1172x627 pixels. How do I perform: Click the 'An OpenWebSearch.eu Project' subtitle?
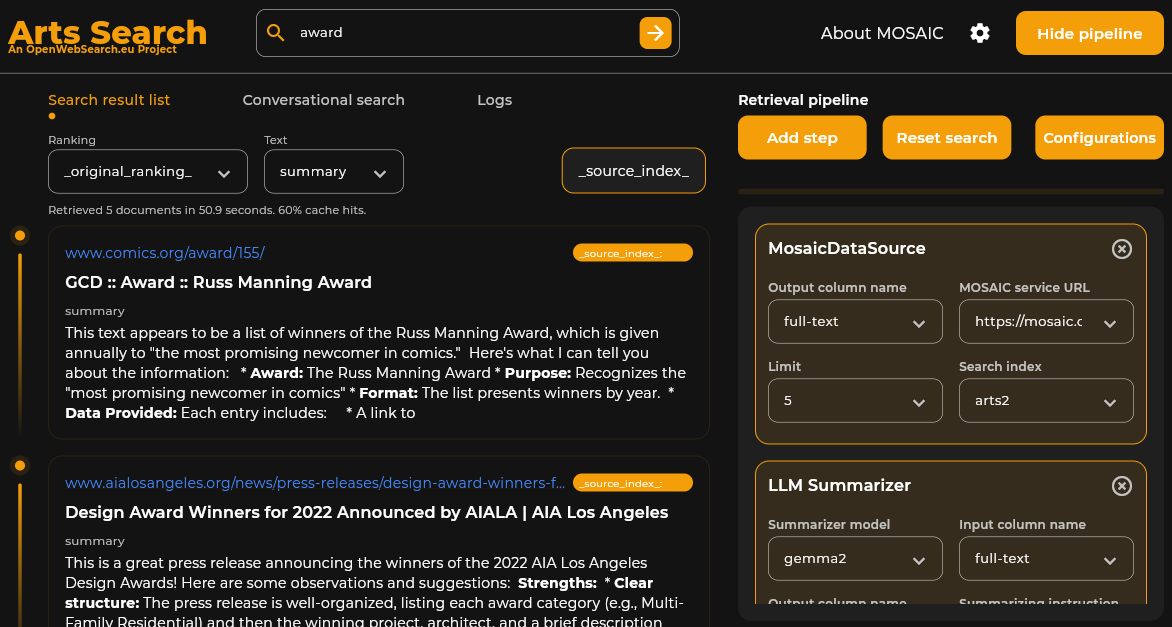[92, 49]
